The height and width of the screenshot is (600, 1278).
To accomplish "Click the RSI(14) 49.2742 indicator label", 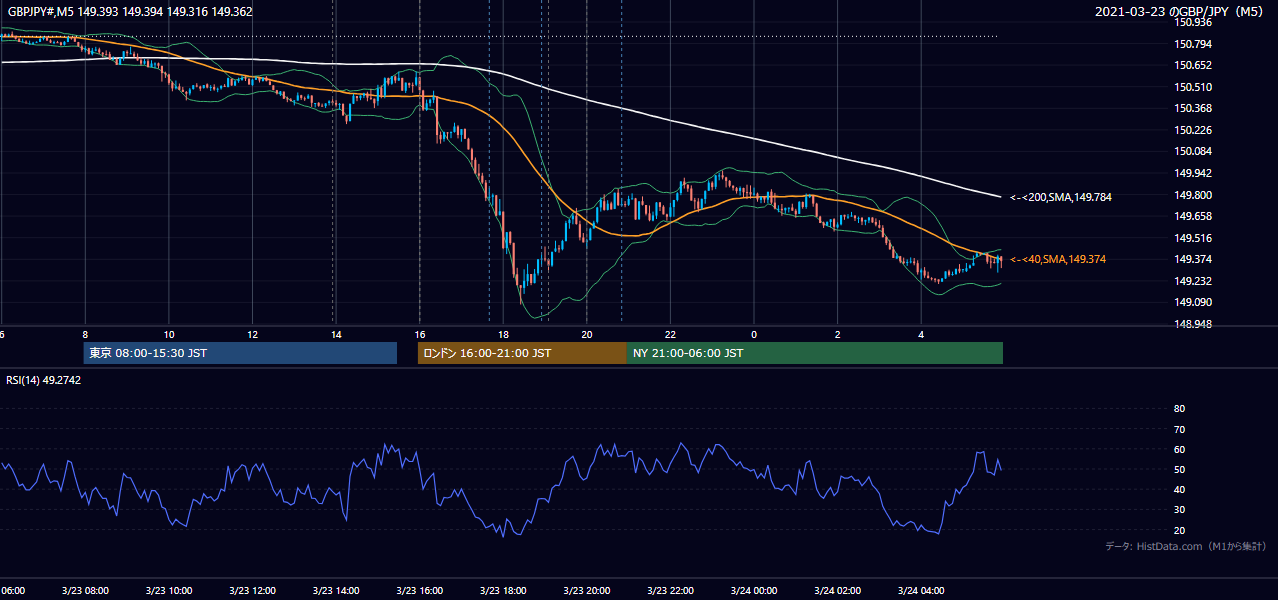I will [44, 380].
